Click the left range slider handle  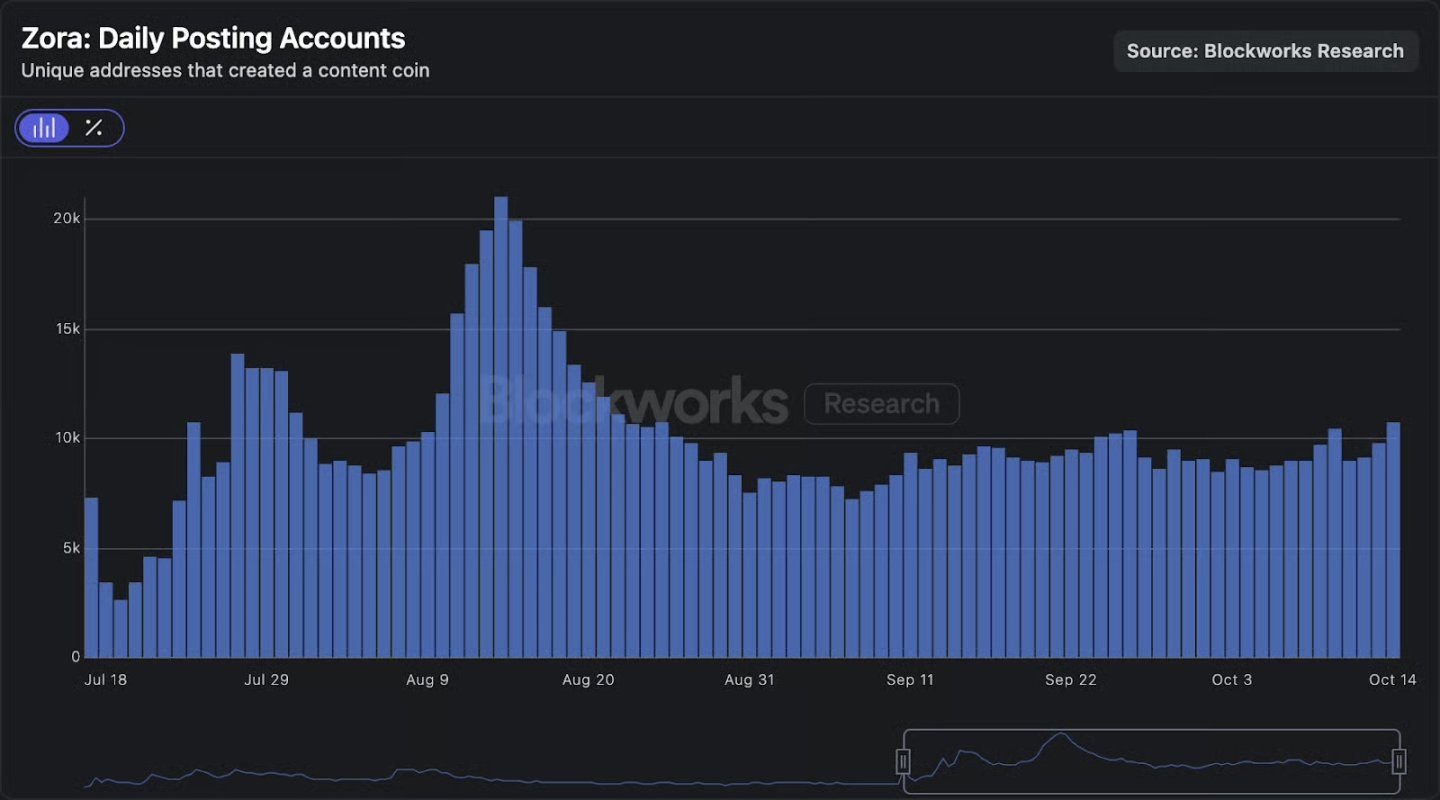point(903,763)
